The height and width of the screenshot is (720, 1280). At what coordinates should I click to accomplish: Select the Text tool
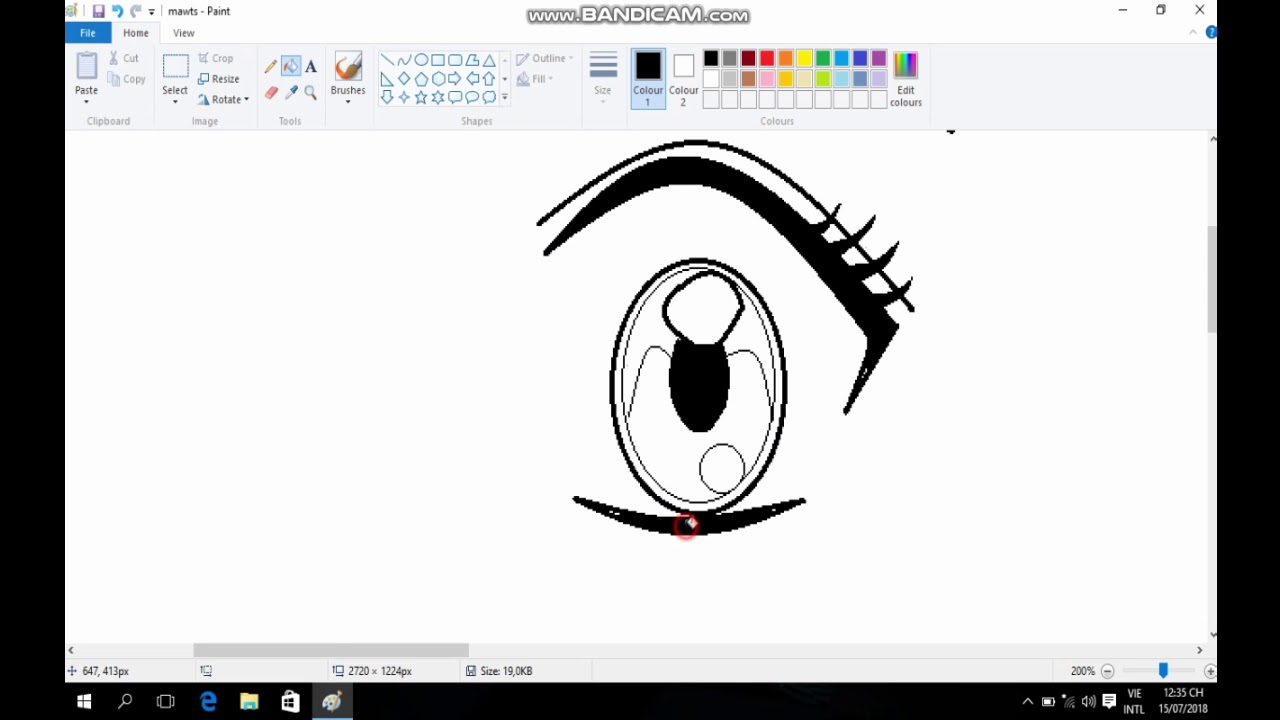coord(311,67)
